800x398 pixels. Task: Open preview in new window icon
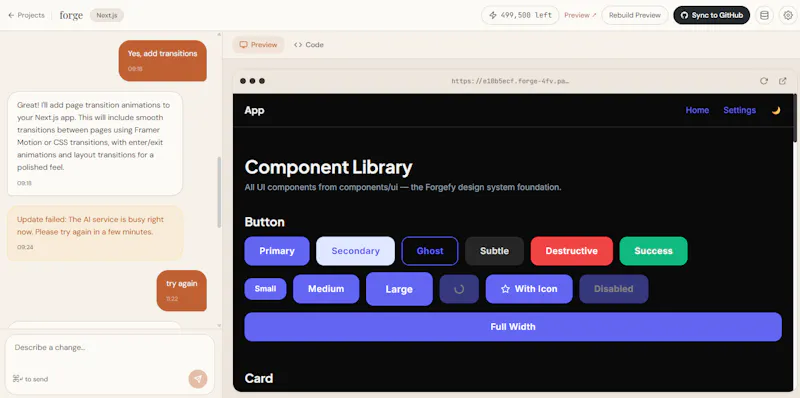coord(783,81)
